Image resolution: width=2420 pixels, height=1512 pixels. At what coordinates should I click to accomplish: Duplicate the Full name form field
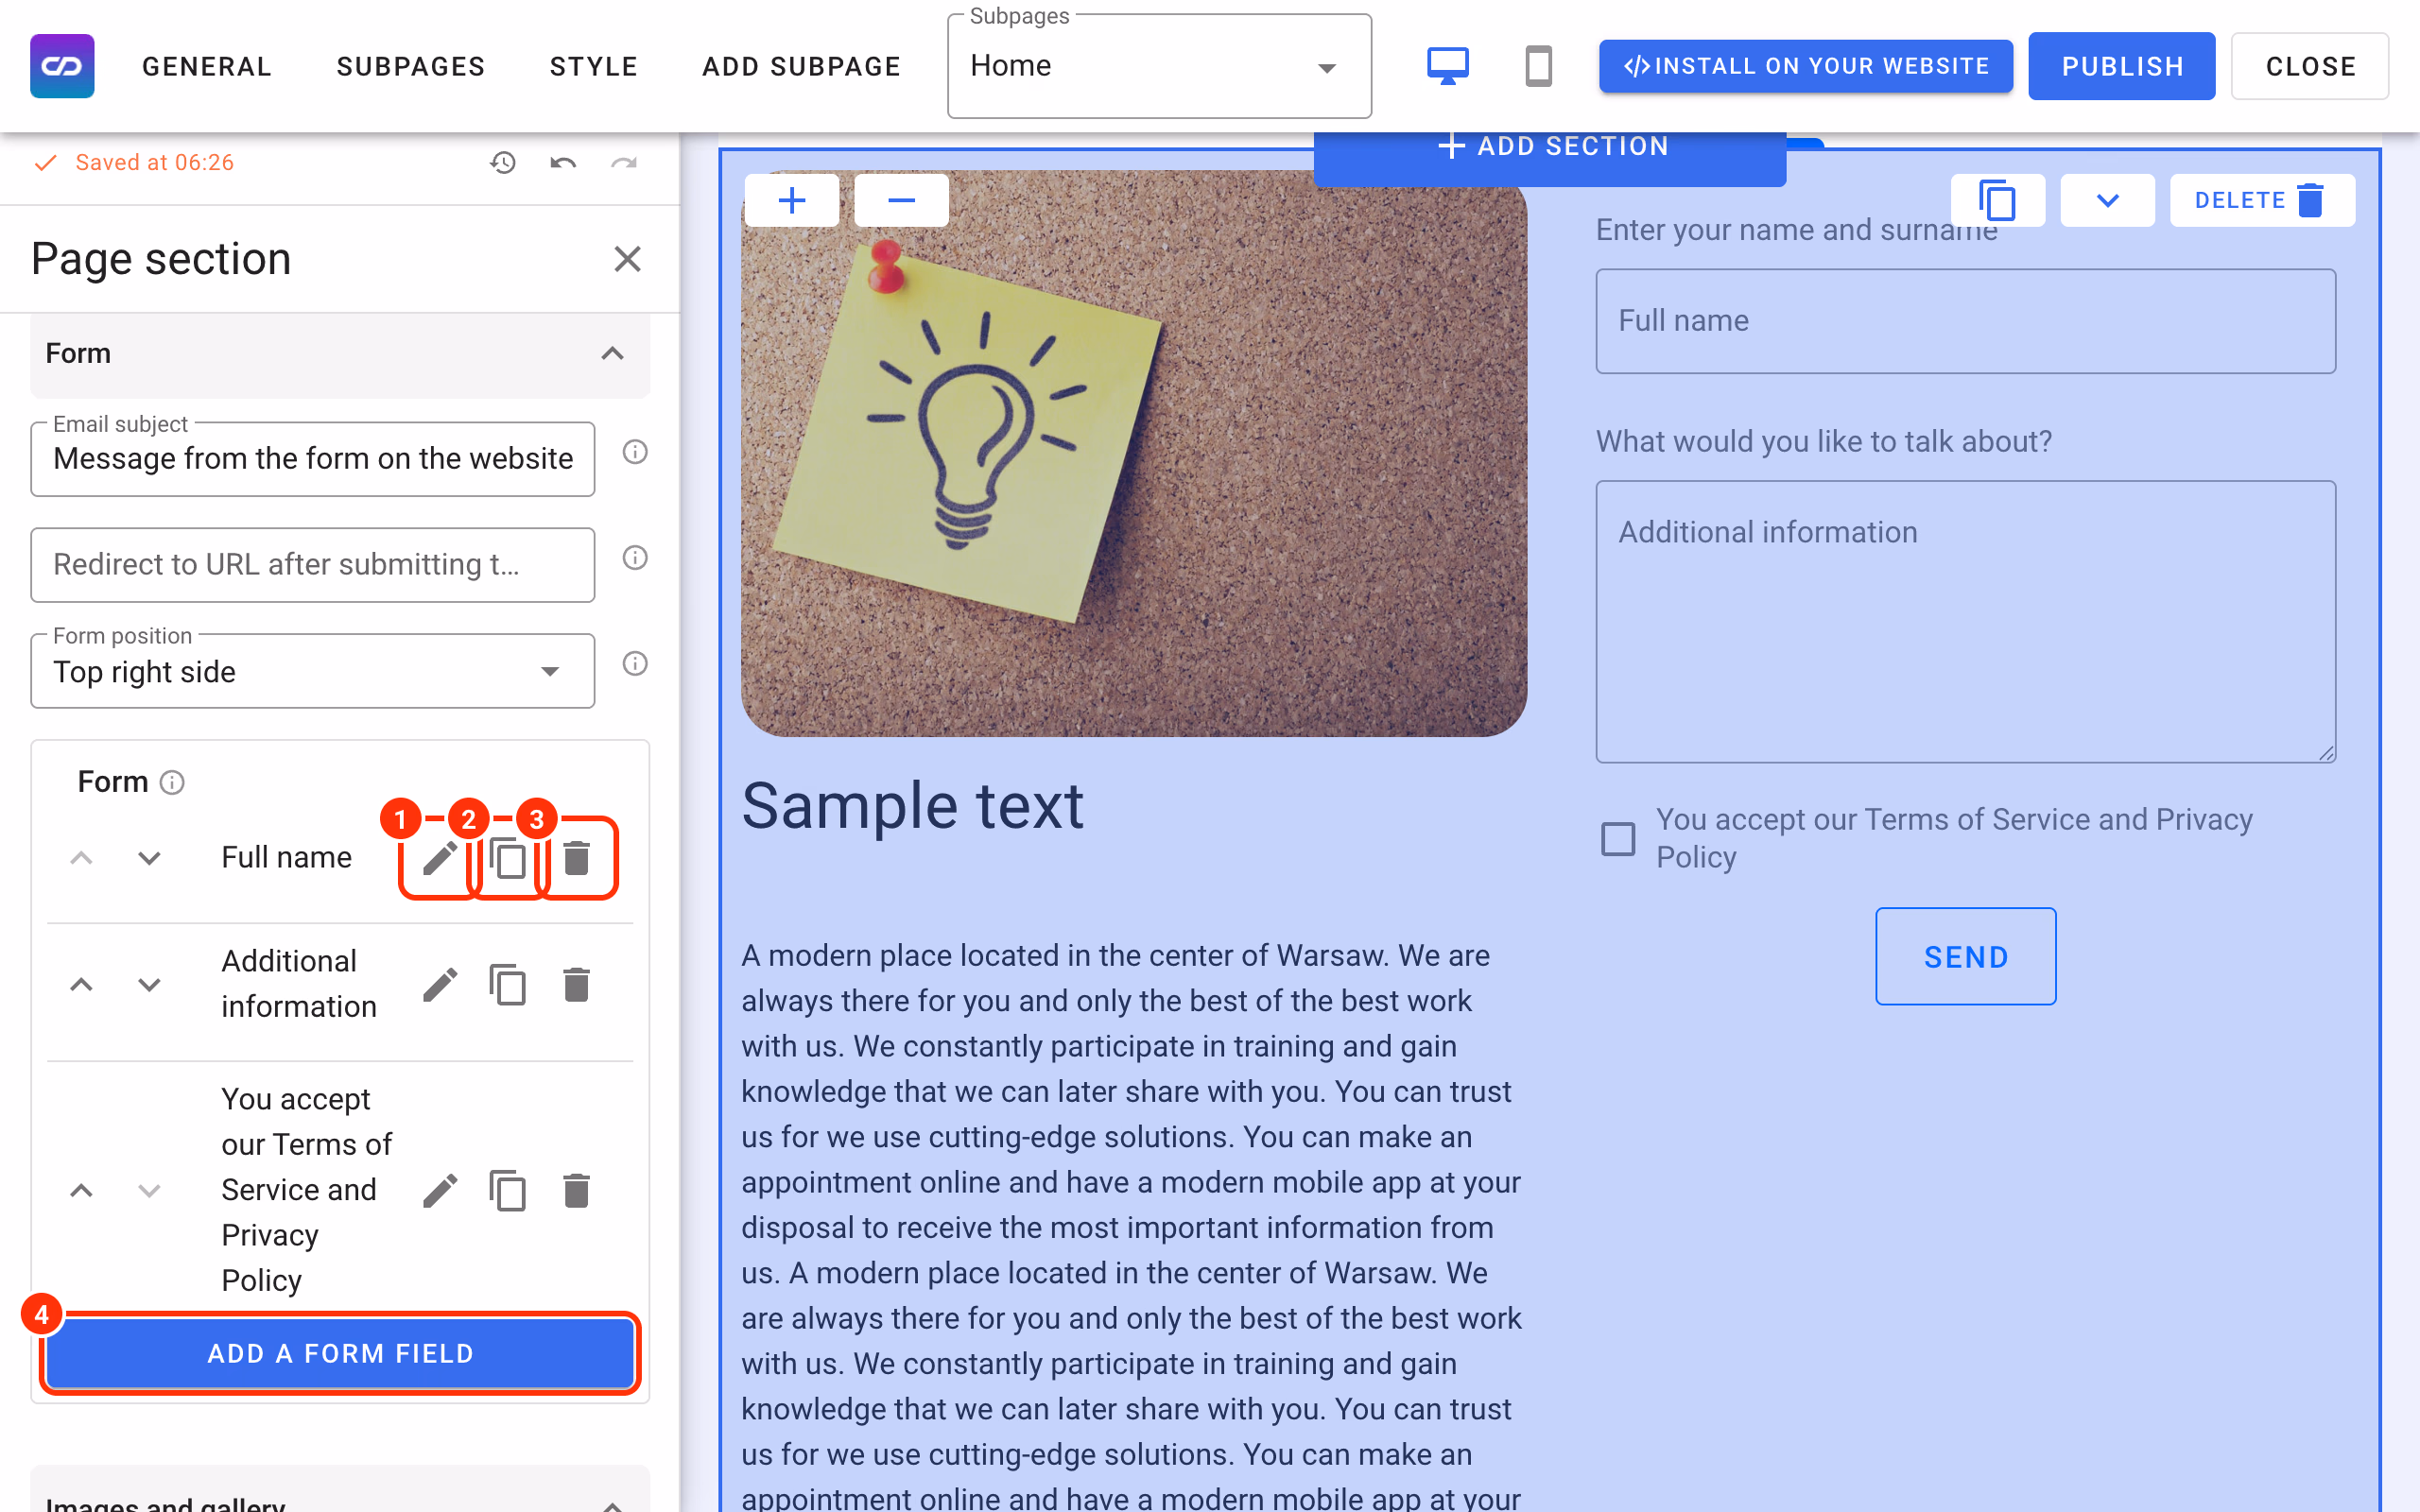(x=508, y=858)
